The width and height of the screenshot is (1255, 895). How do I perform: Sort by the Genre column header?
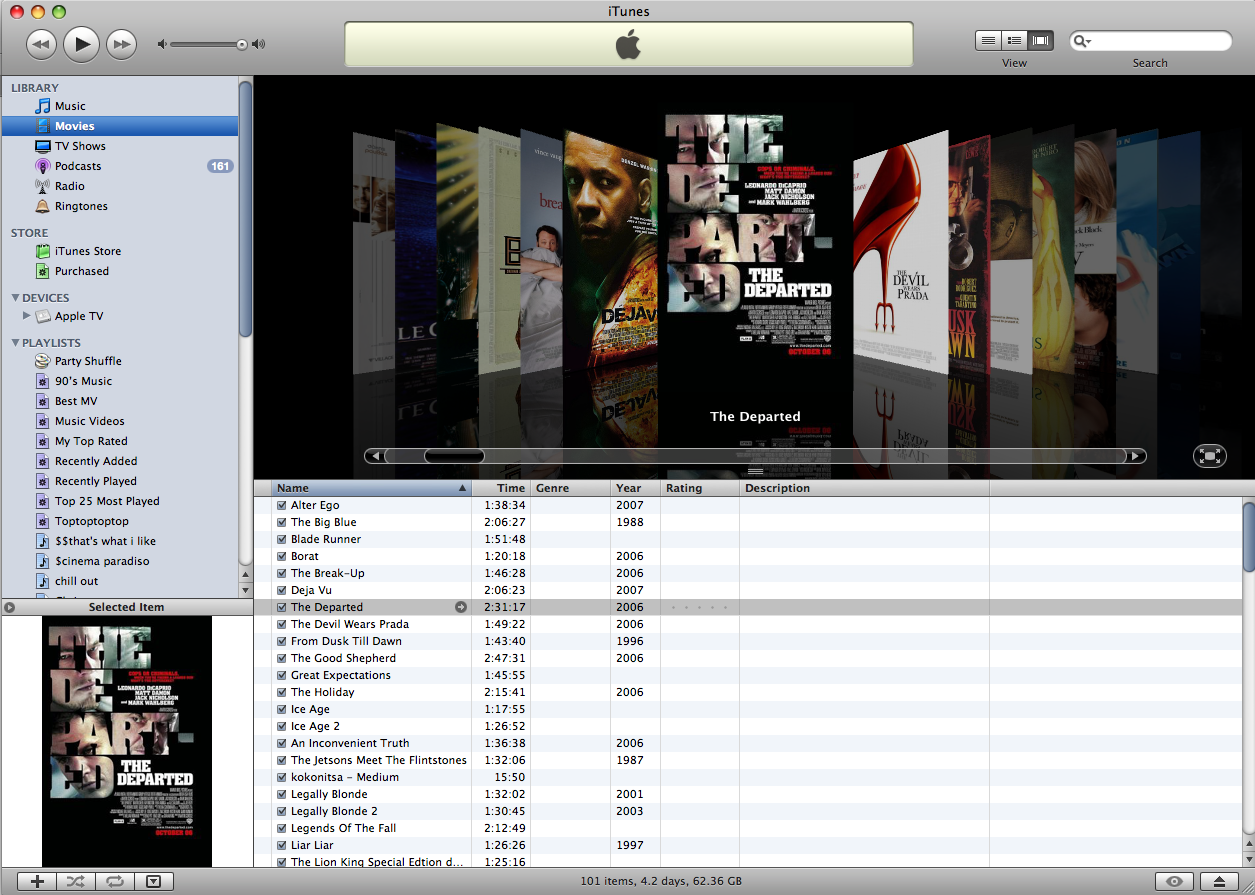571,488
